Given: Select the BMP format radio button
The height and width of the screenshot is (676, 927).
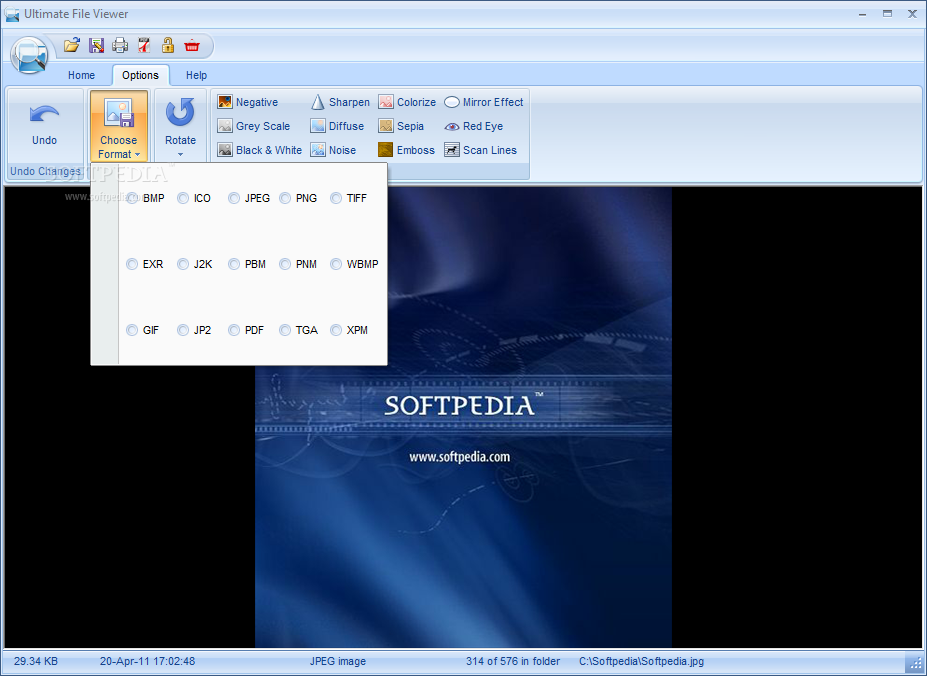Looking at the screenshot, I should [132, 198].
